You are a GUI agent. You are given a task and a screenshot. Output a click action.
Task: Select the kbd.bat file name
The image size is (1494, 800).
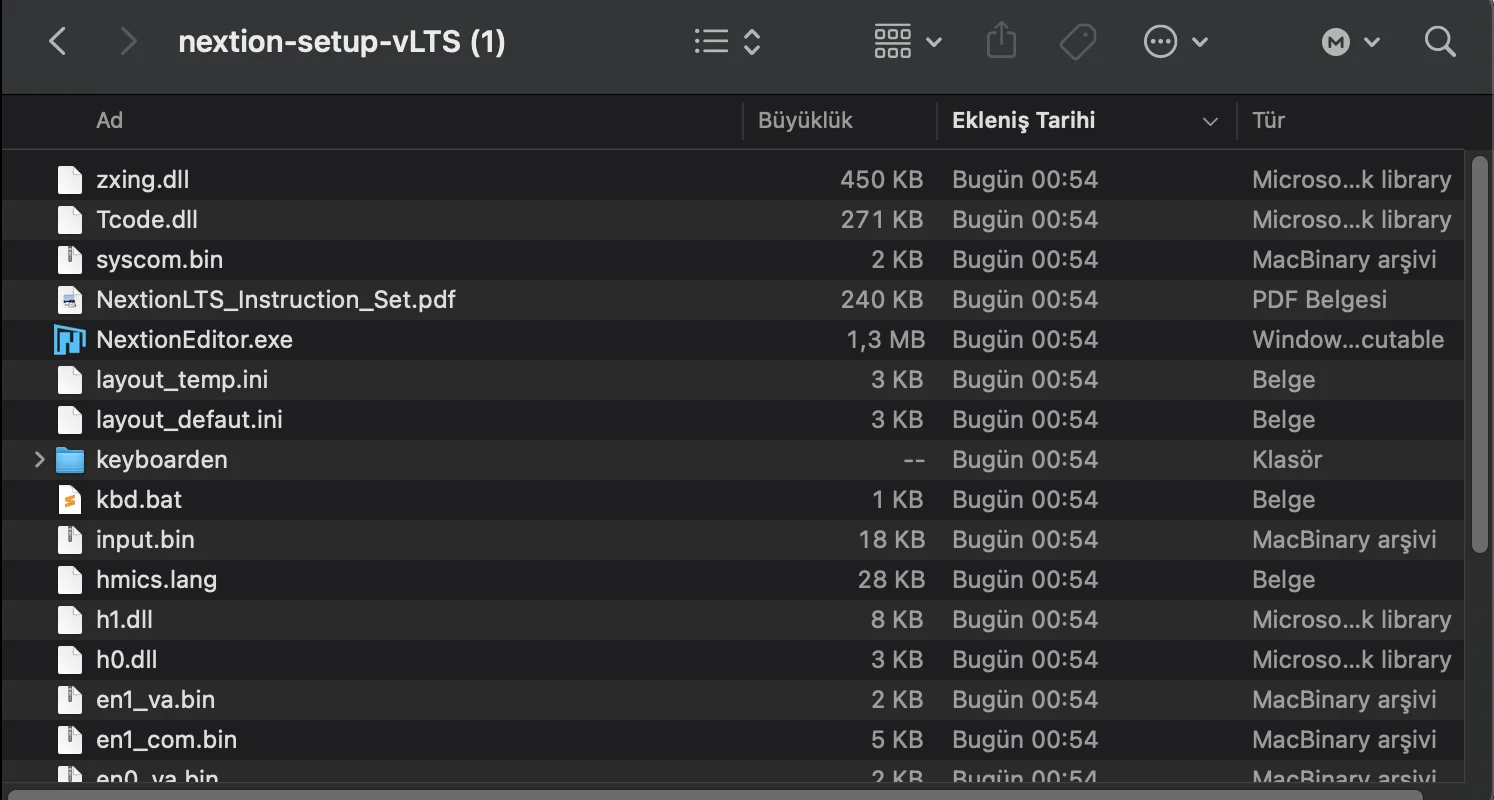139,500
